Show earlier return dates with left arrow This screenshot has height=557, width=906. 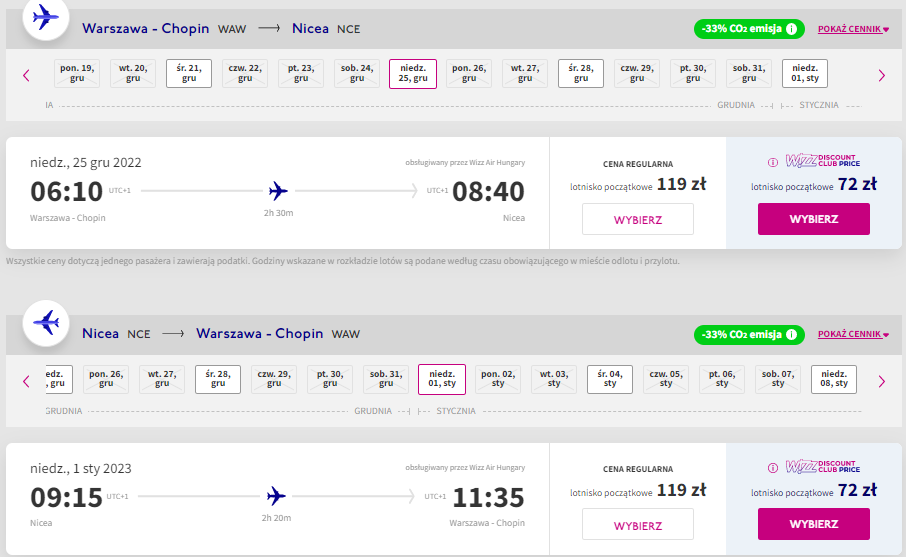[26, 381]
